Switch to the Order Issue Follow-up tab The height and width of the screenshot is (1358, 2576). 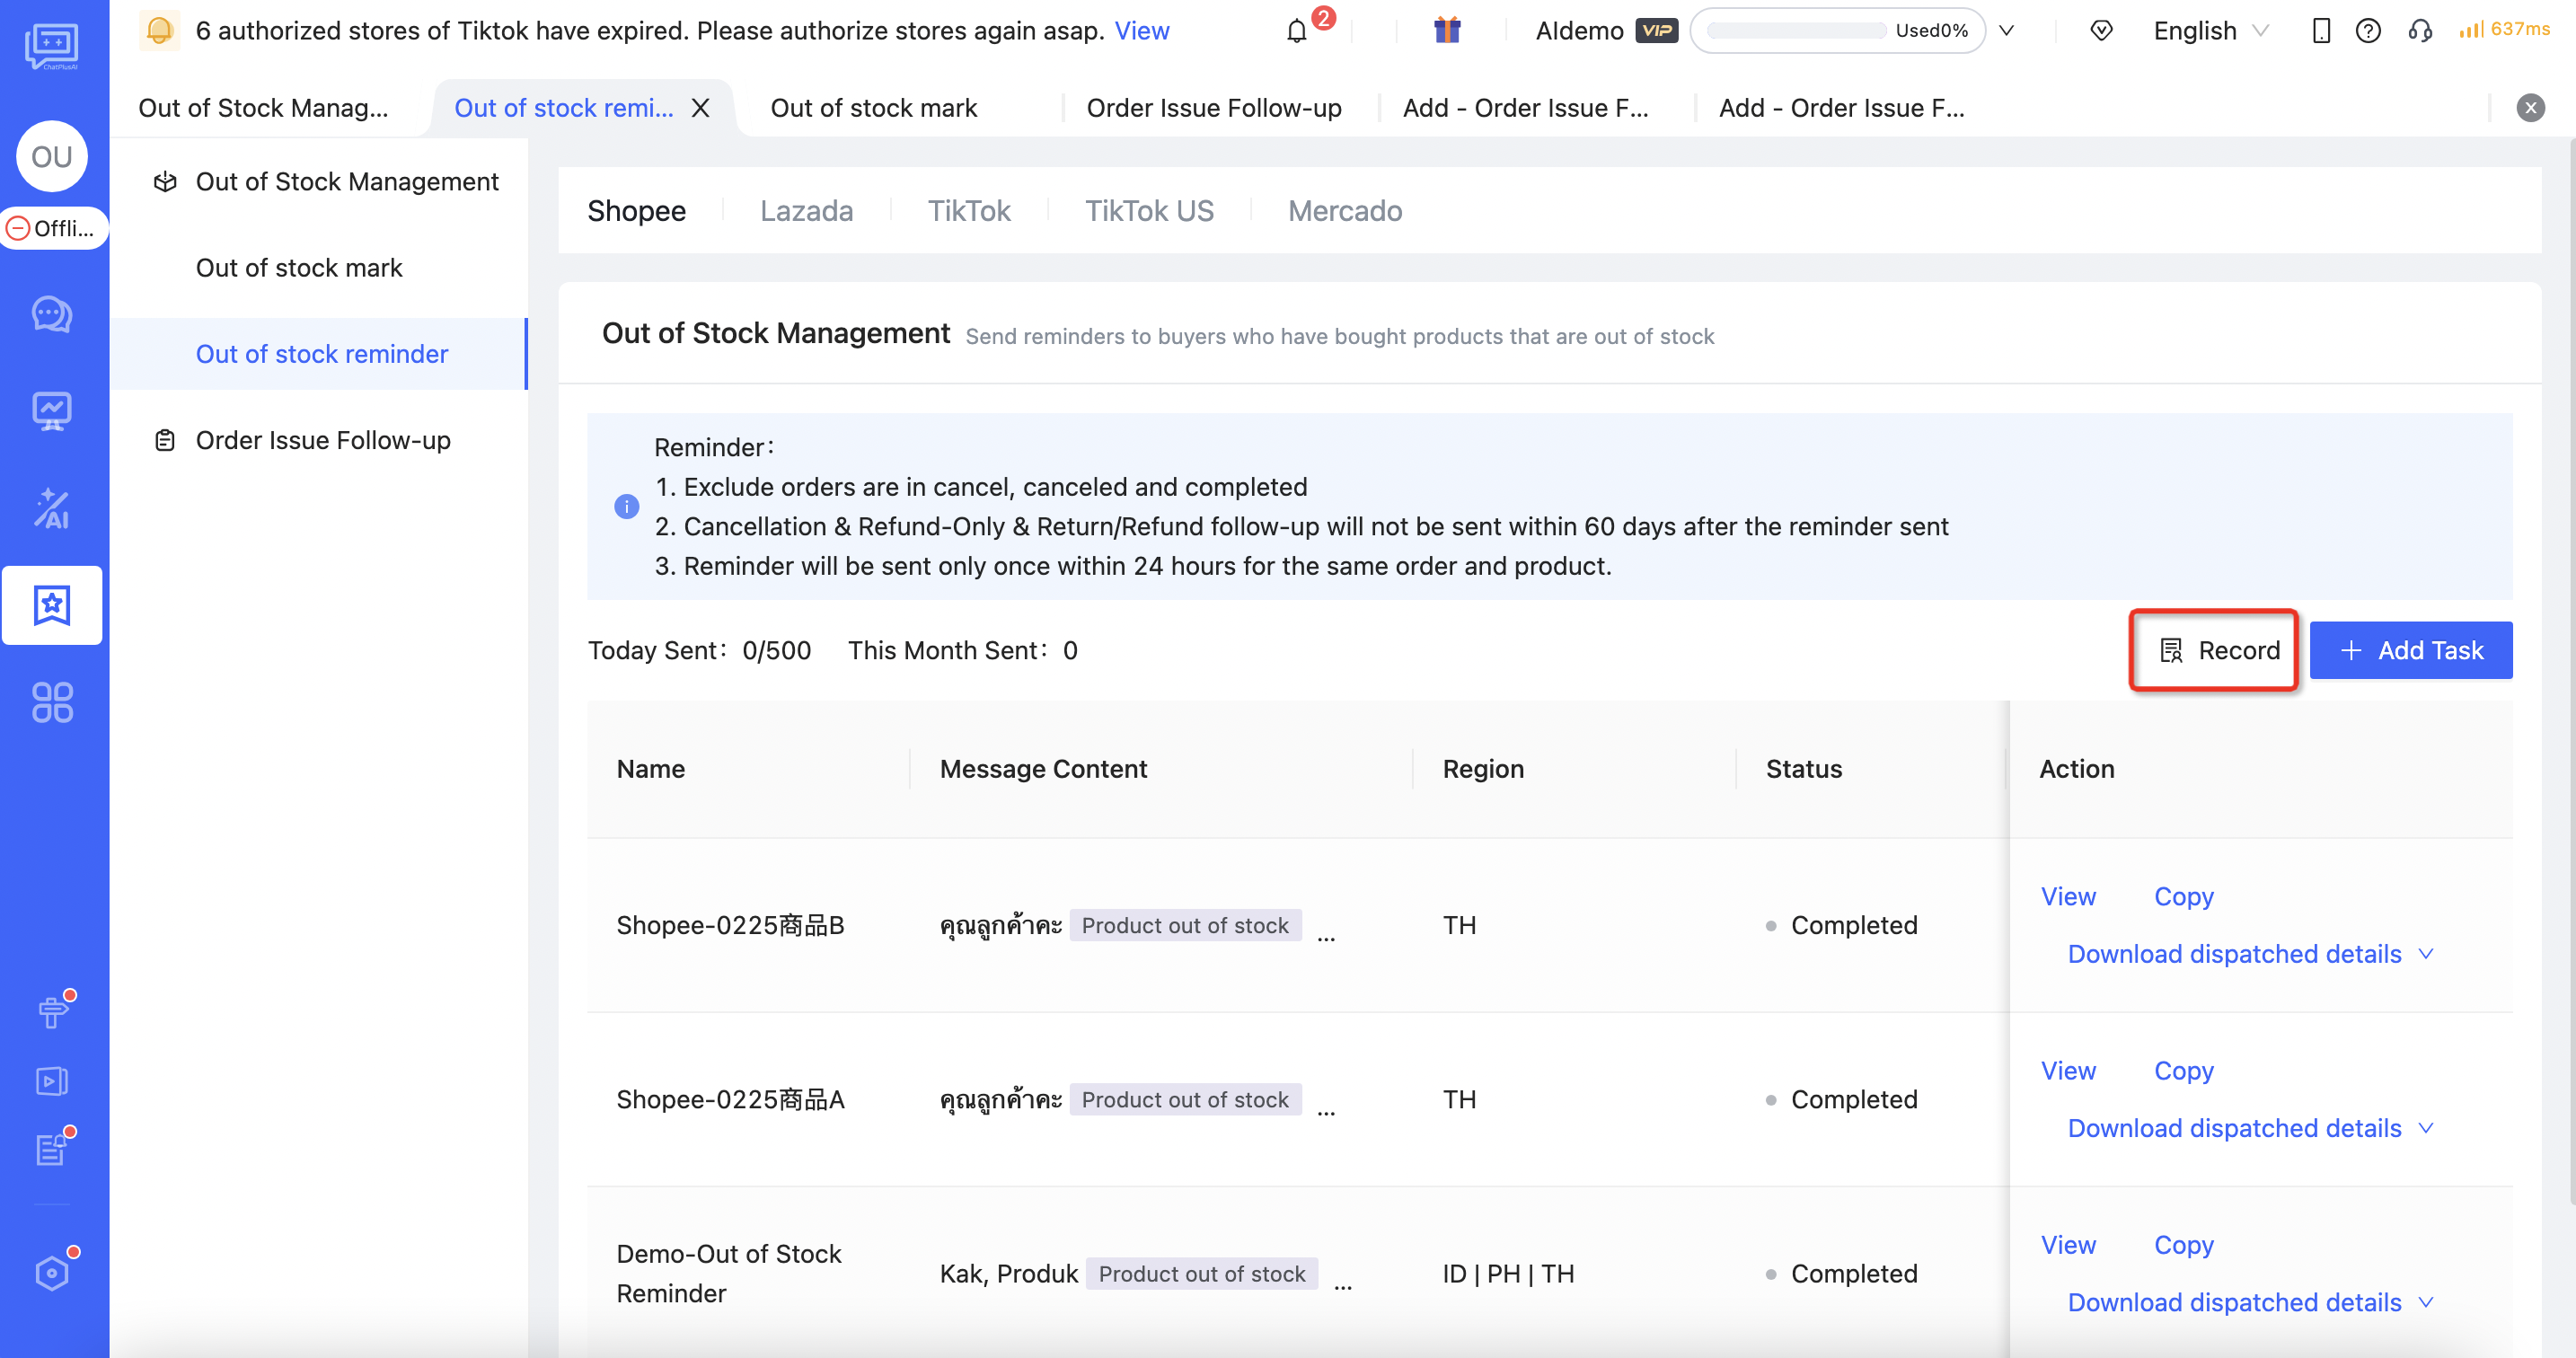1214,108
